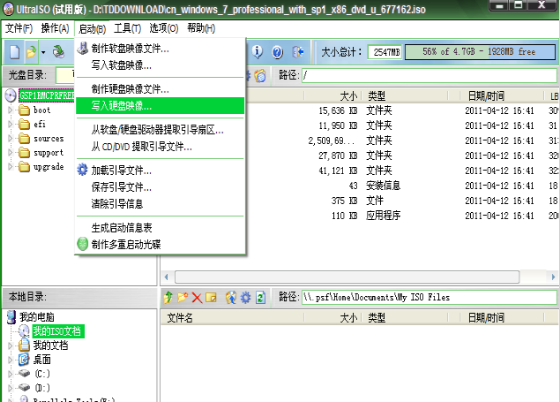Click the horizontal scrollbar of image file list
The width and height of the screenshot is (559, 402).
pyautogui.click(x=347, y=277)
